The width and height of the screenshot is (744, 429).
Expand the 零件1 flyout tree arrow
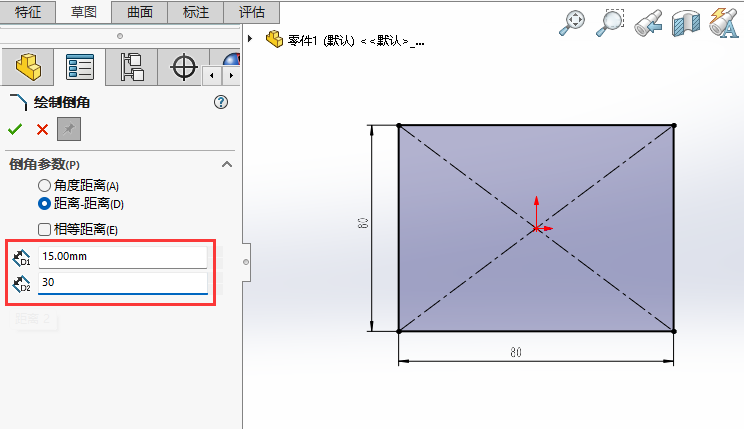click(x=250, y=38)
